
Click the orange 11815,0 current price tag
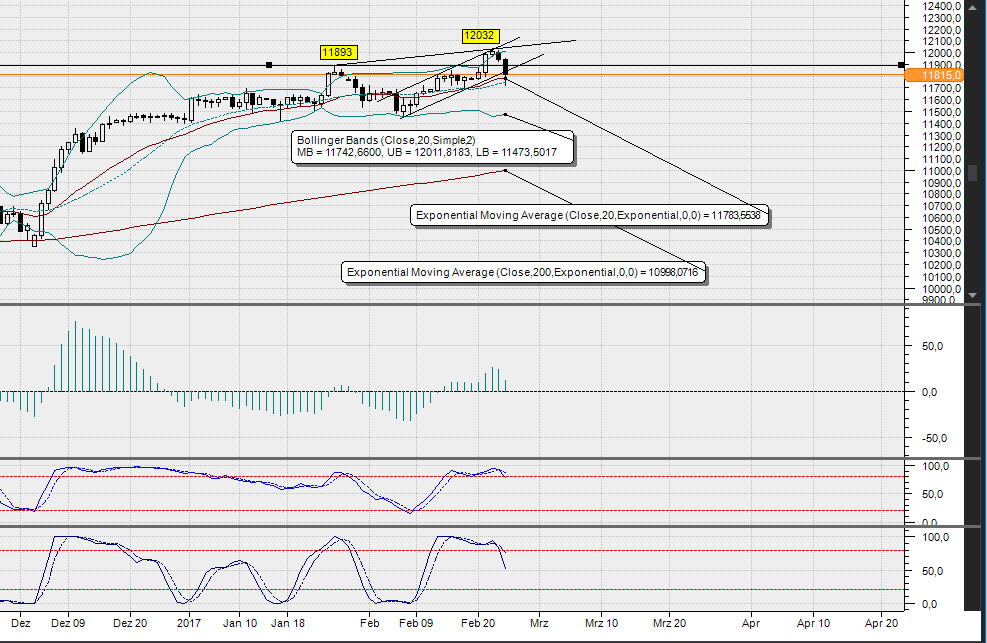click(x=933, y=75)
